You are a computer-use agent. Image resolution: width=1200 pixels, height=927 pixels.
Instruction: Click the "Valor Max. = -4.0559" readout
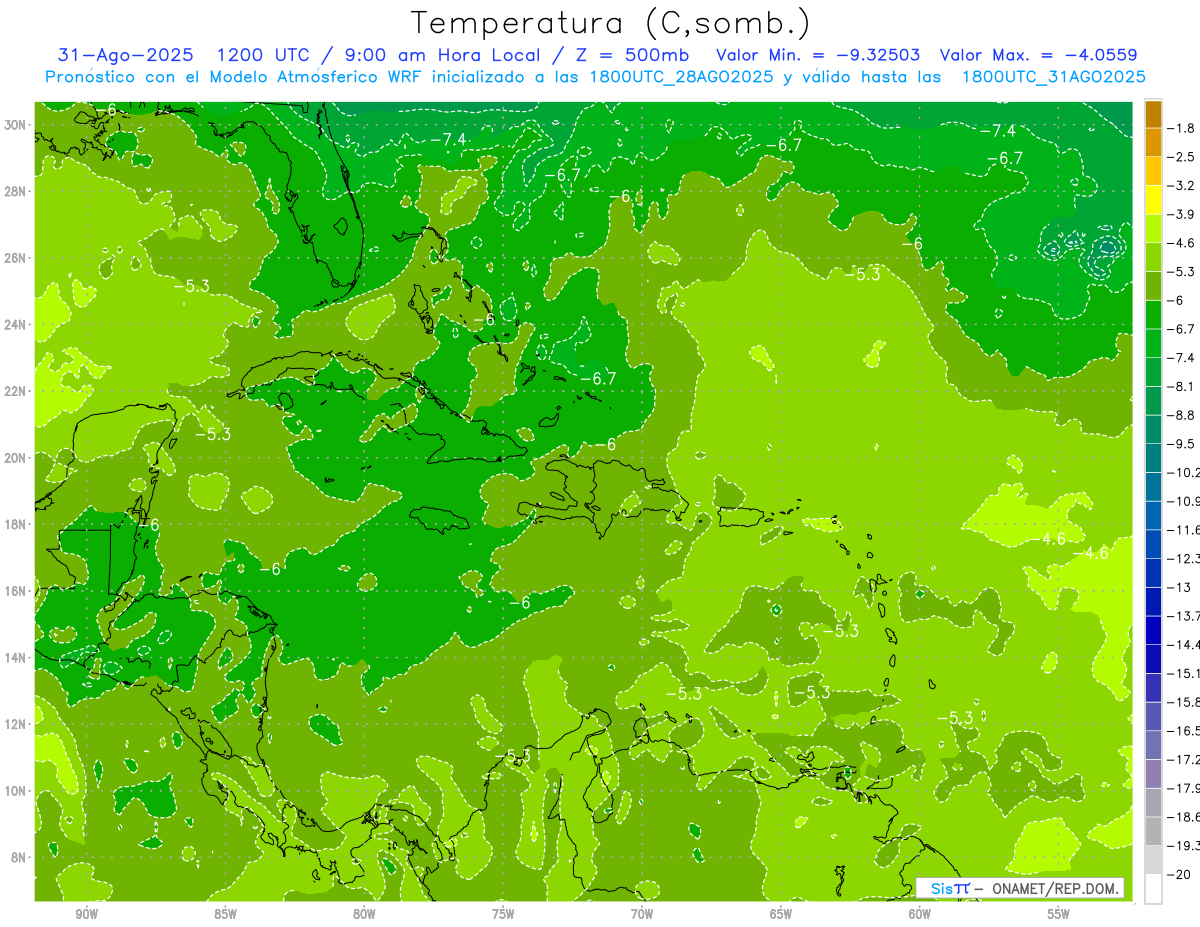point(1039,55)
